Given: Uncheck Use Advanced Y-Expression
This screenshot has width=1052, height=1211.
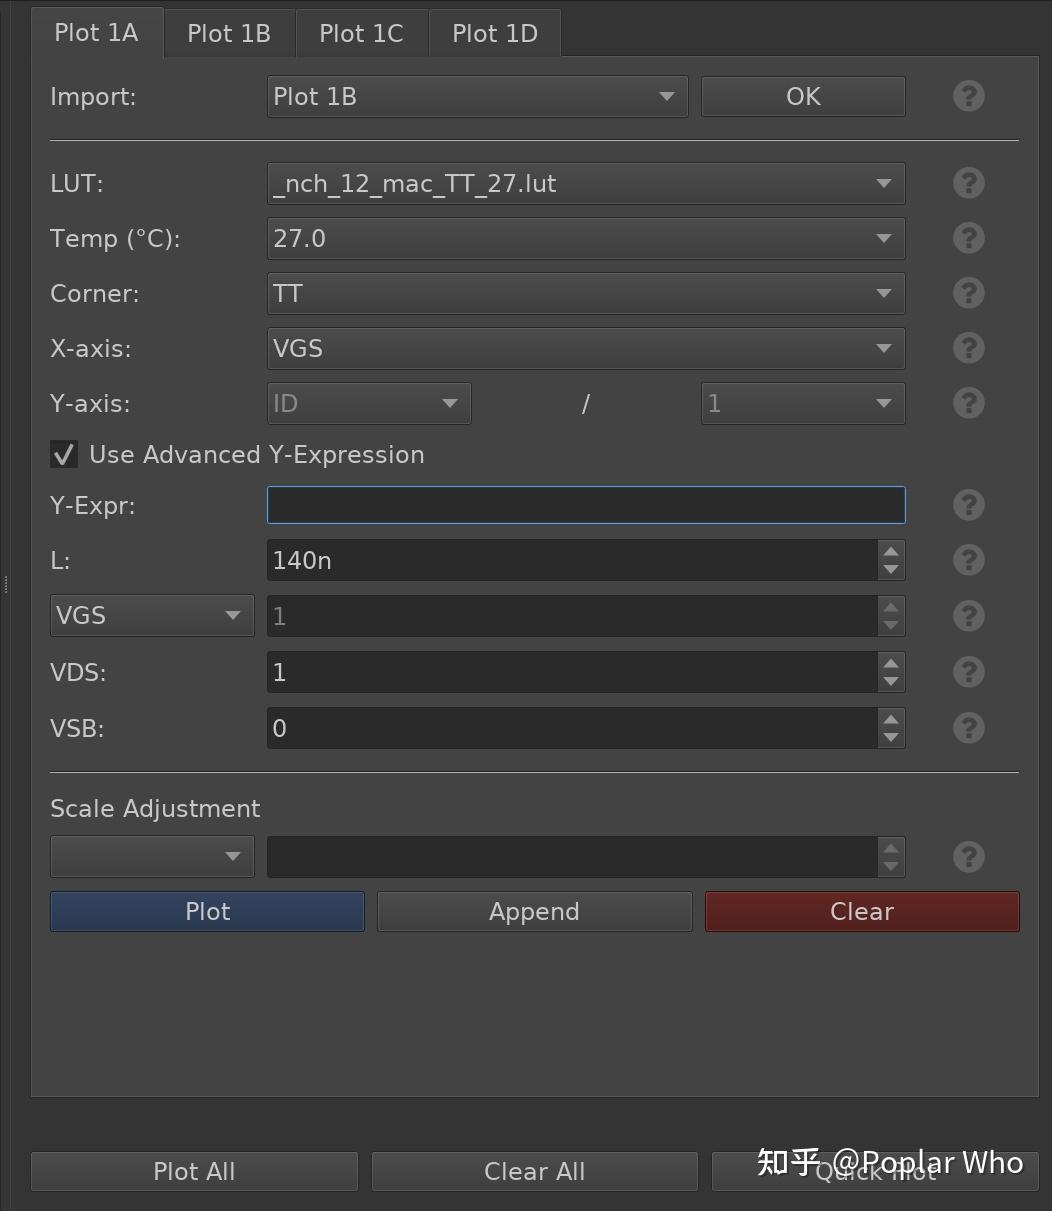Looking at the screenshot, I should [63, 454].
